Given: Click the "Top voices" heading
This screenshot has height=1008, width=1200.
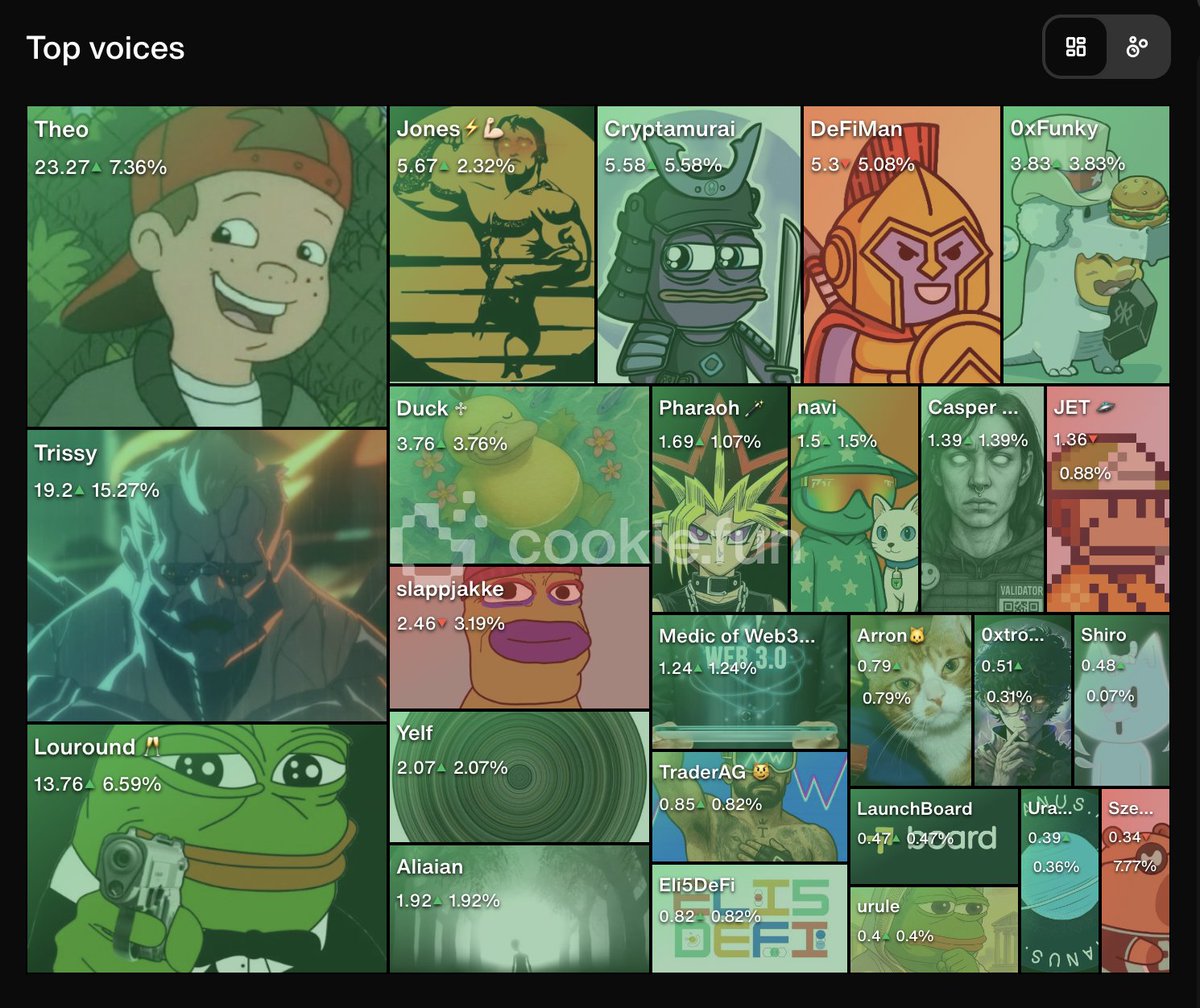Looking at the screenshot, I should [x=105, y=48].
